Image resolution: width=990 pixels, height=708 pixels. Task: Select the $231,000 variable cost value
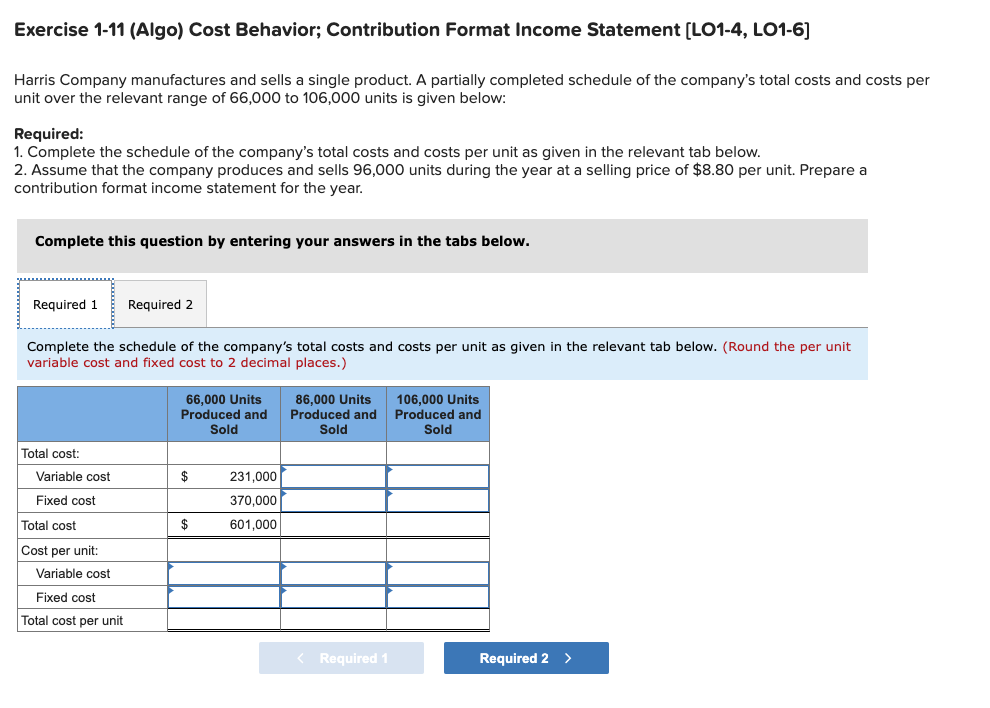click(x=223, y=476)
